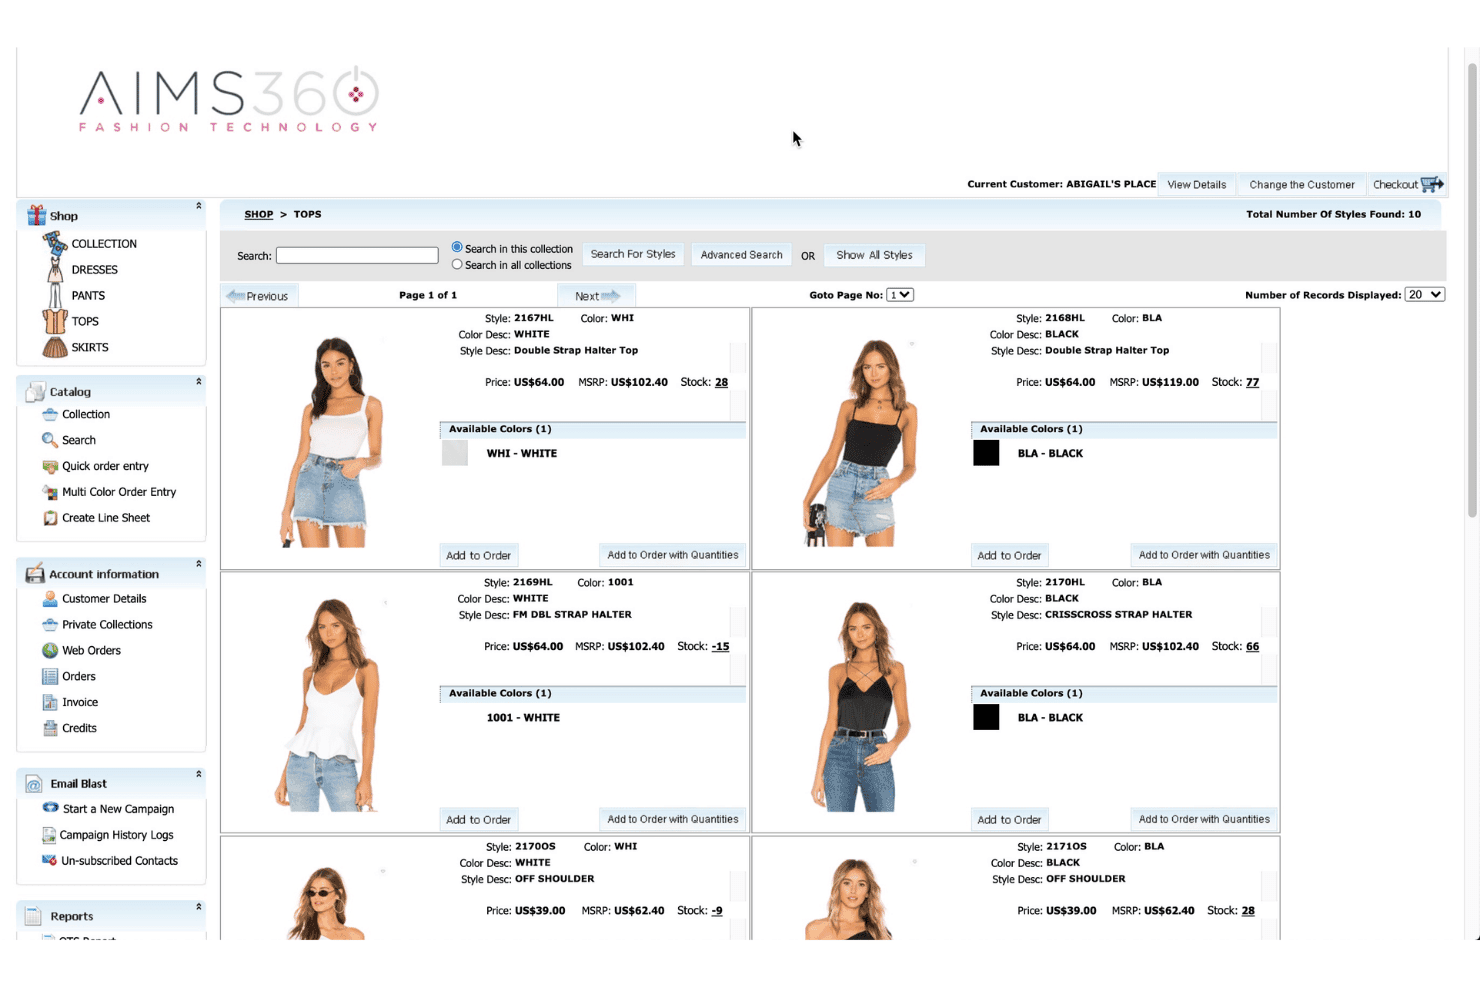Click Add to Order for style 2167HL
Screen dimensions: 1480x987
click(x=478, y=556)
